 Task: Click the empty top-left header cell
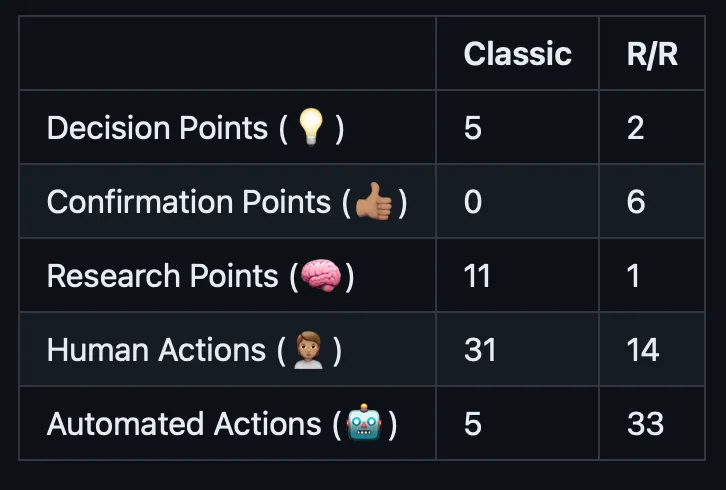[227, 54]
